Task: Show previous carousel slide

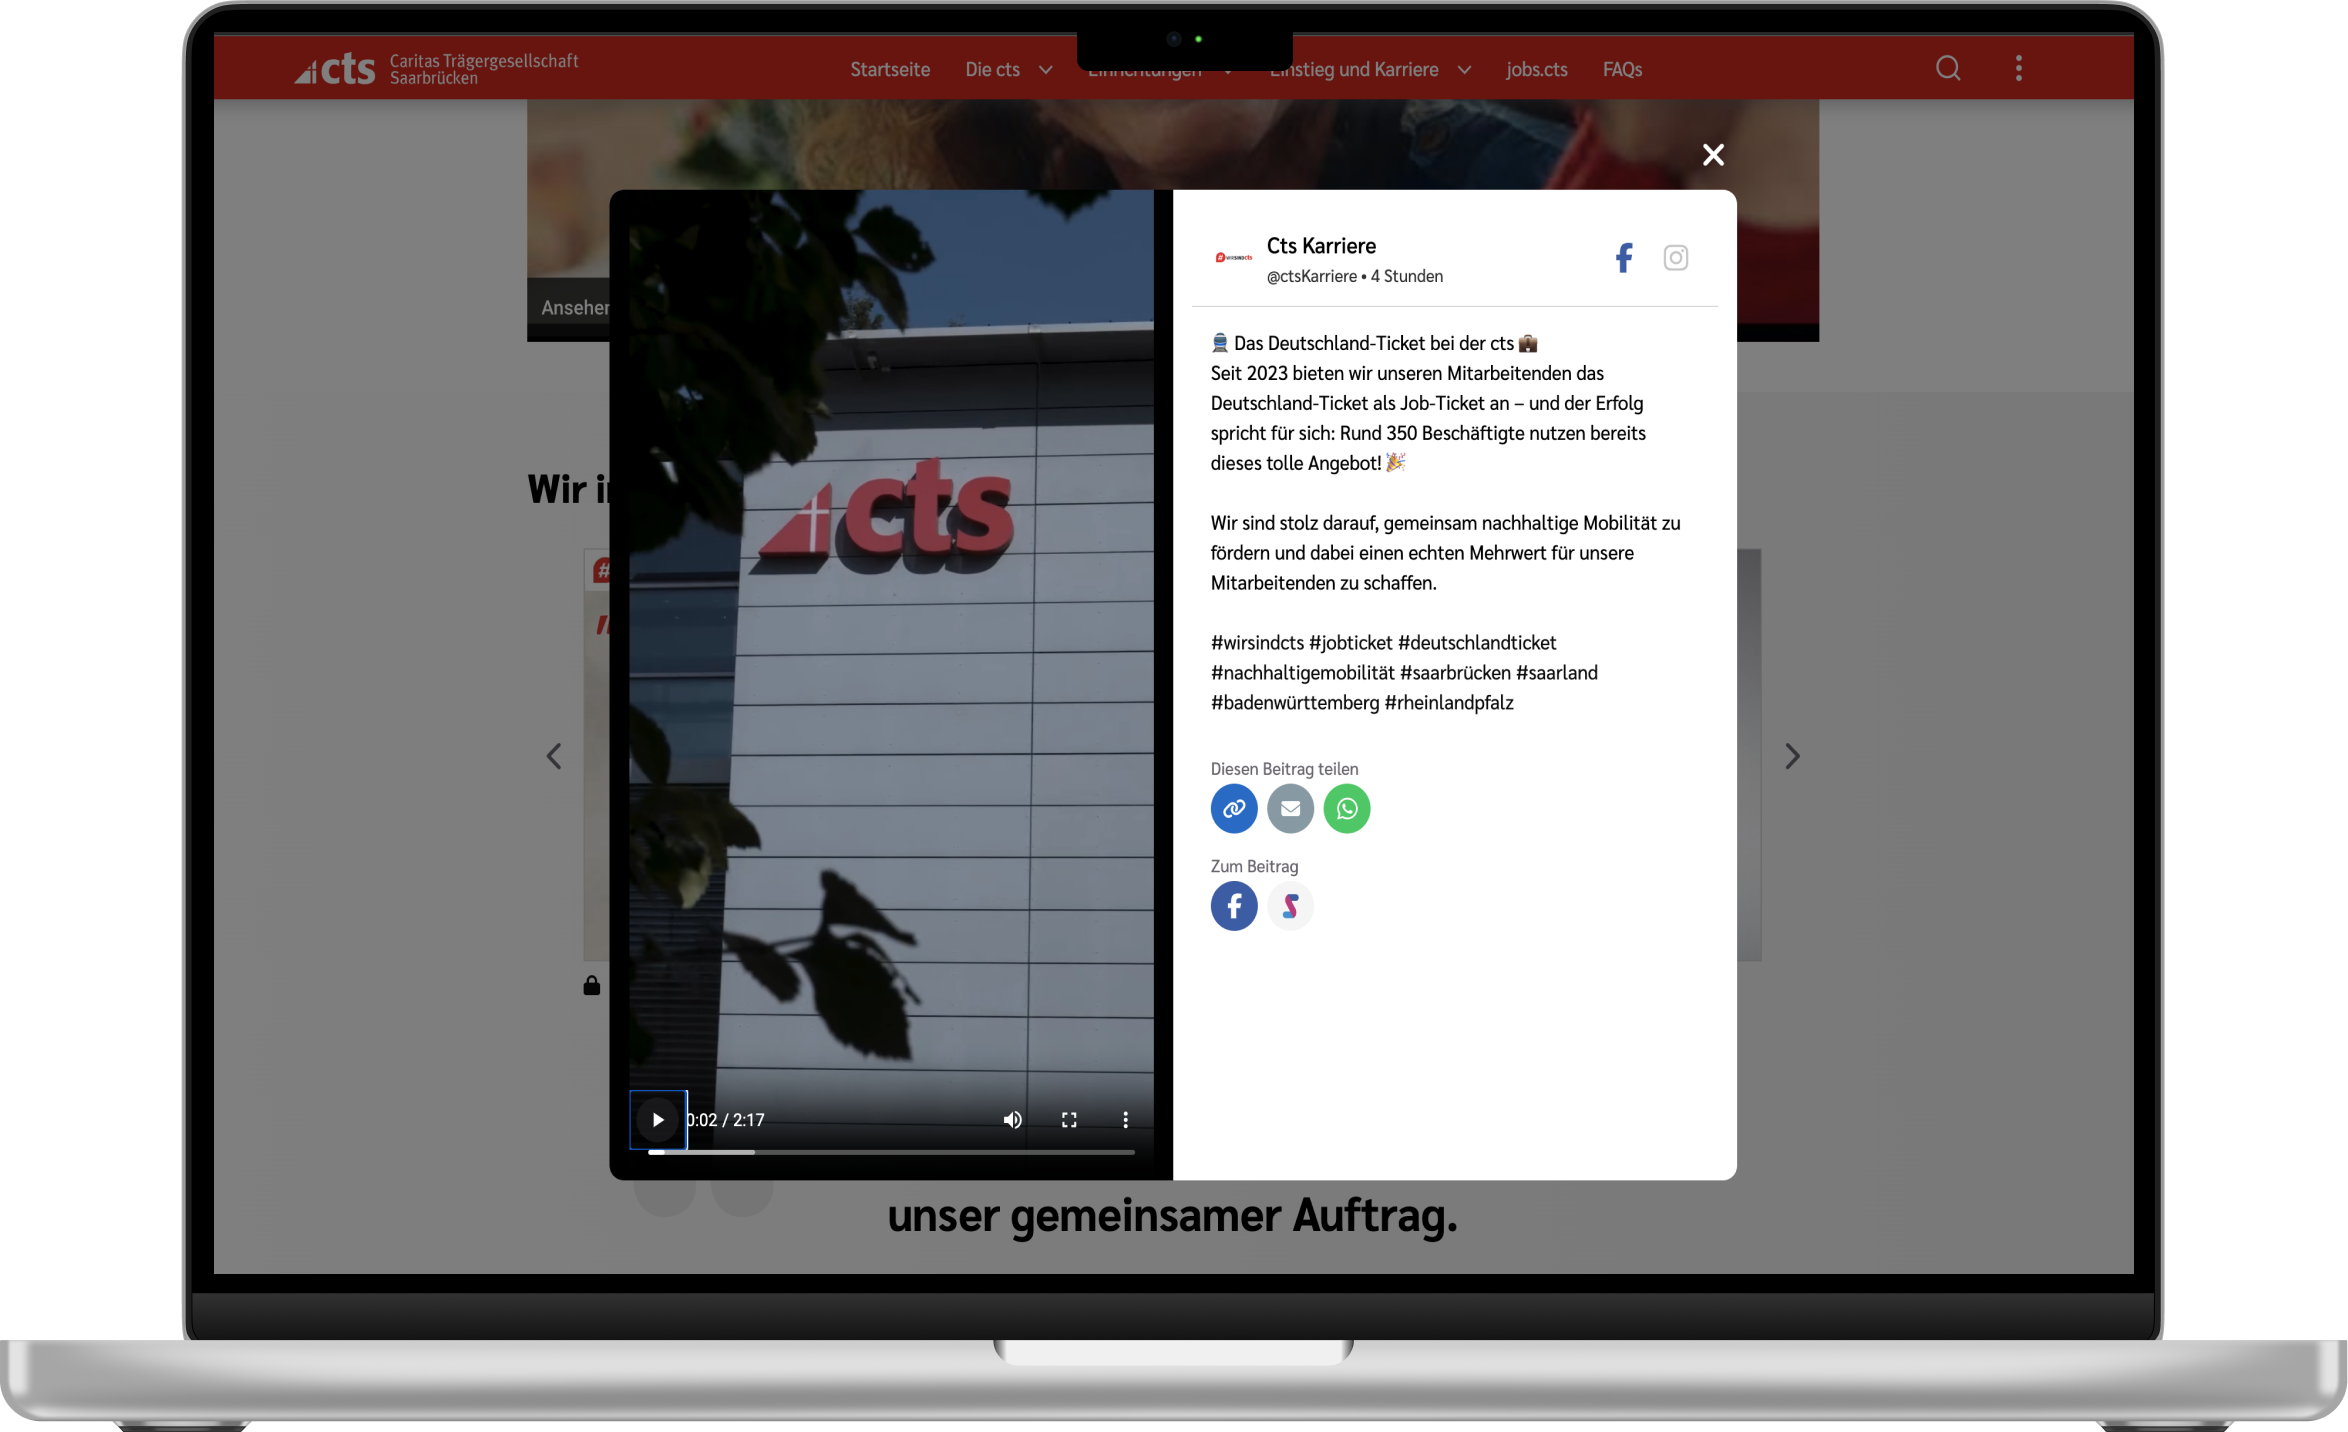Action: click(554, 756)
